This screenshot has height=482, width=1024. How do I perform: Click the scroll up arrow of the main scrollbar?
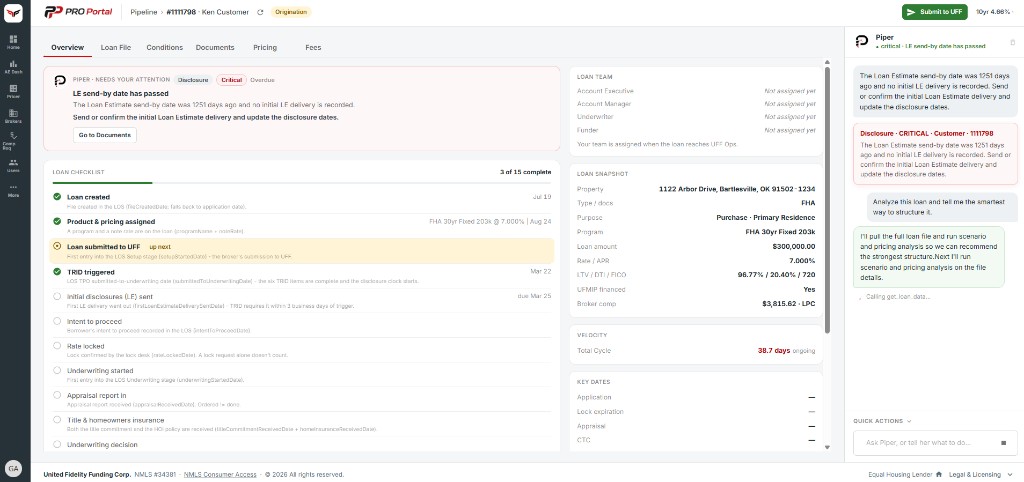(x=827, y=61)
